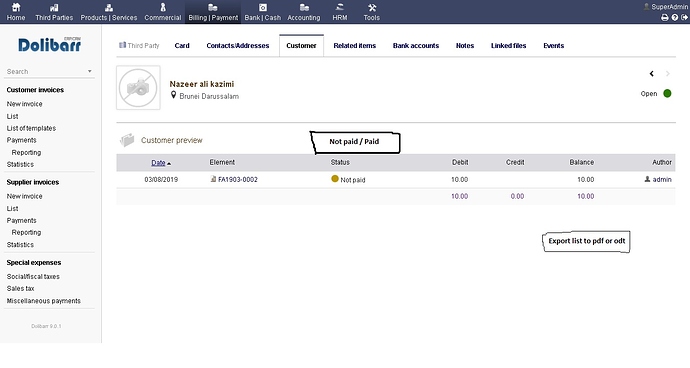Screen dimensions: 690x368
Task: Click the logout icon
Action: pos(684,18)
